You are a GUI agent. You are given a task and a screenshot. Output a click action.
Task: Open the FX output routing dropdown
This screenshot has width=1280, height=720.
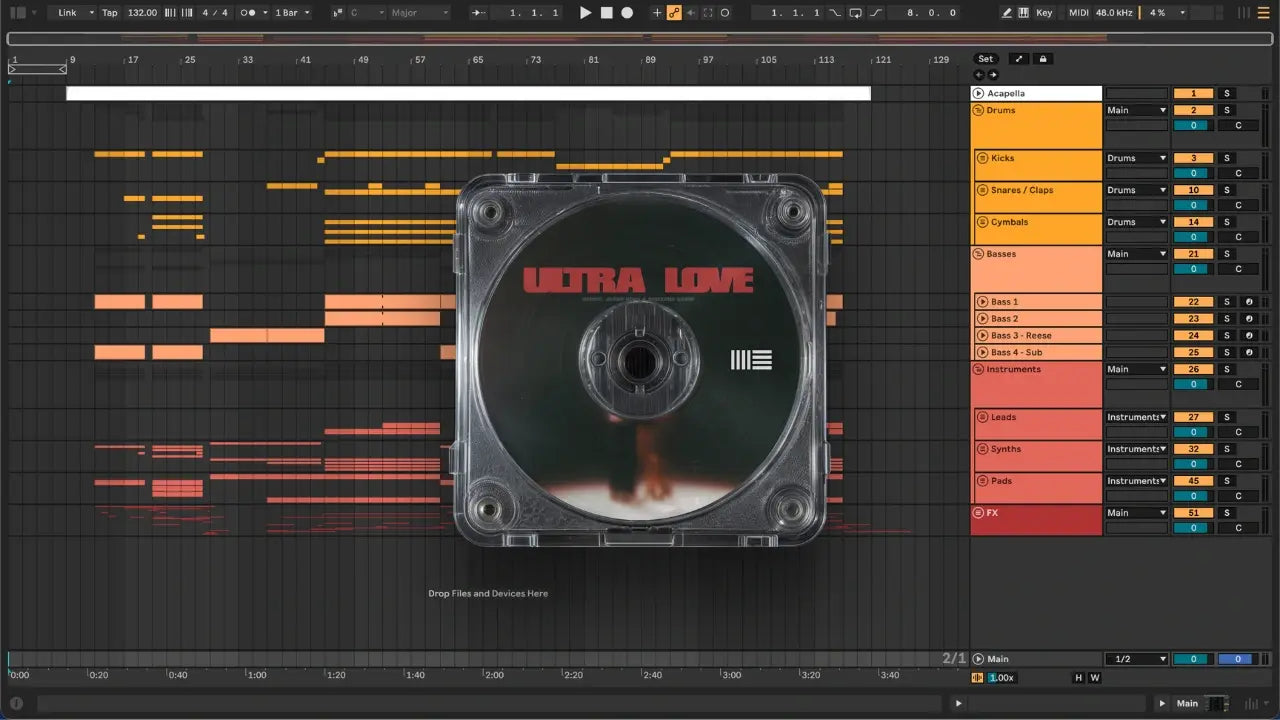[x=1137, y=513]
